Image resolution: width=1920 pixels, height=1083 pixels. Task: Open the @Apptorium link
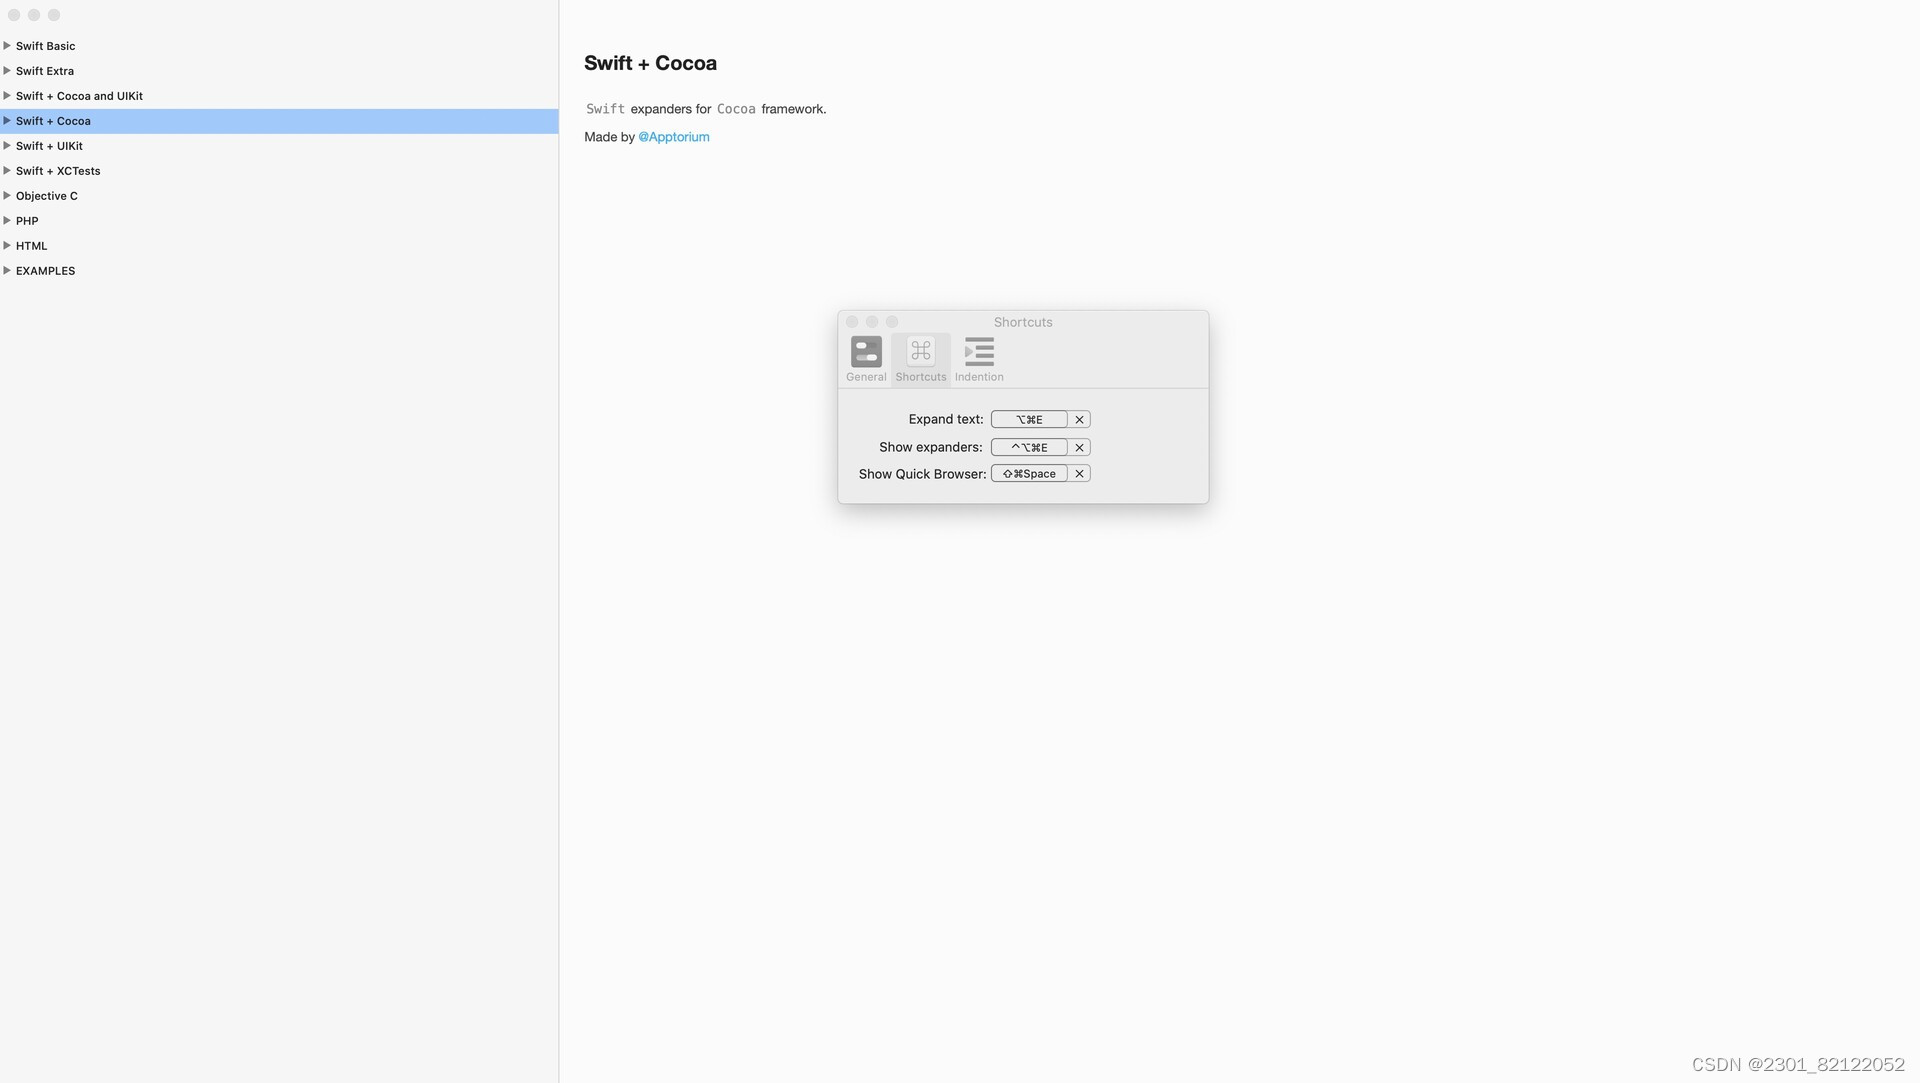(x=673, y=137)
